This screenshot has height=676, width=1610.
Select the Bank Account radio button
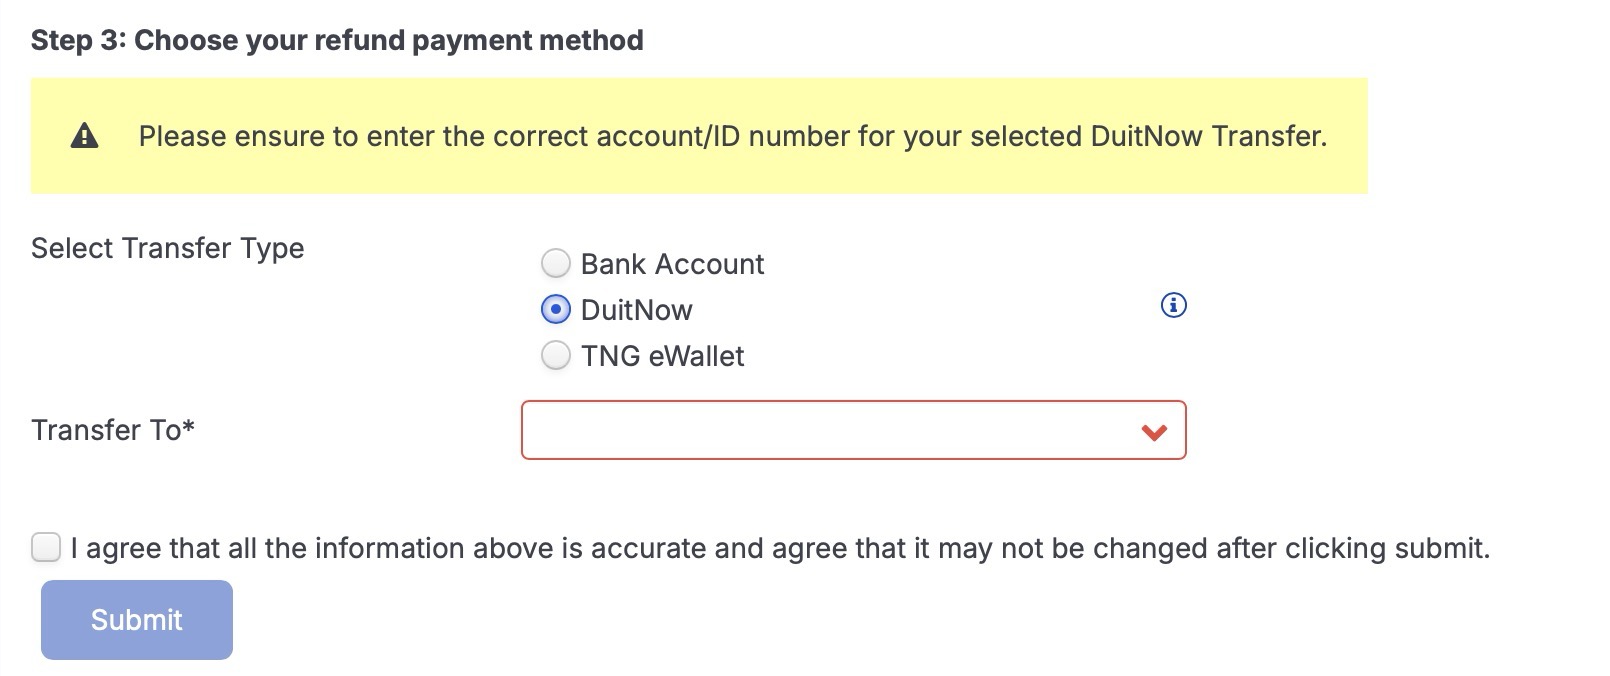pos(555,264)
